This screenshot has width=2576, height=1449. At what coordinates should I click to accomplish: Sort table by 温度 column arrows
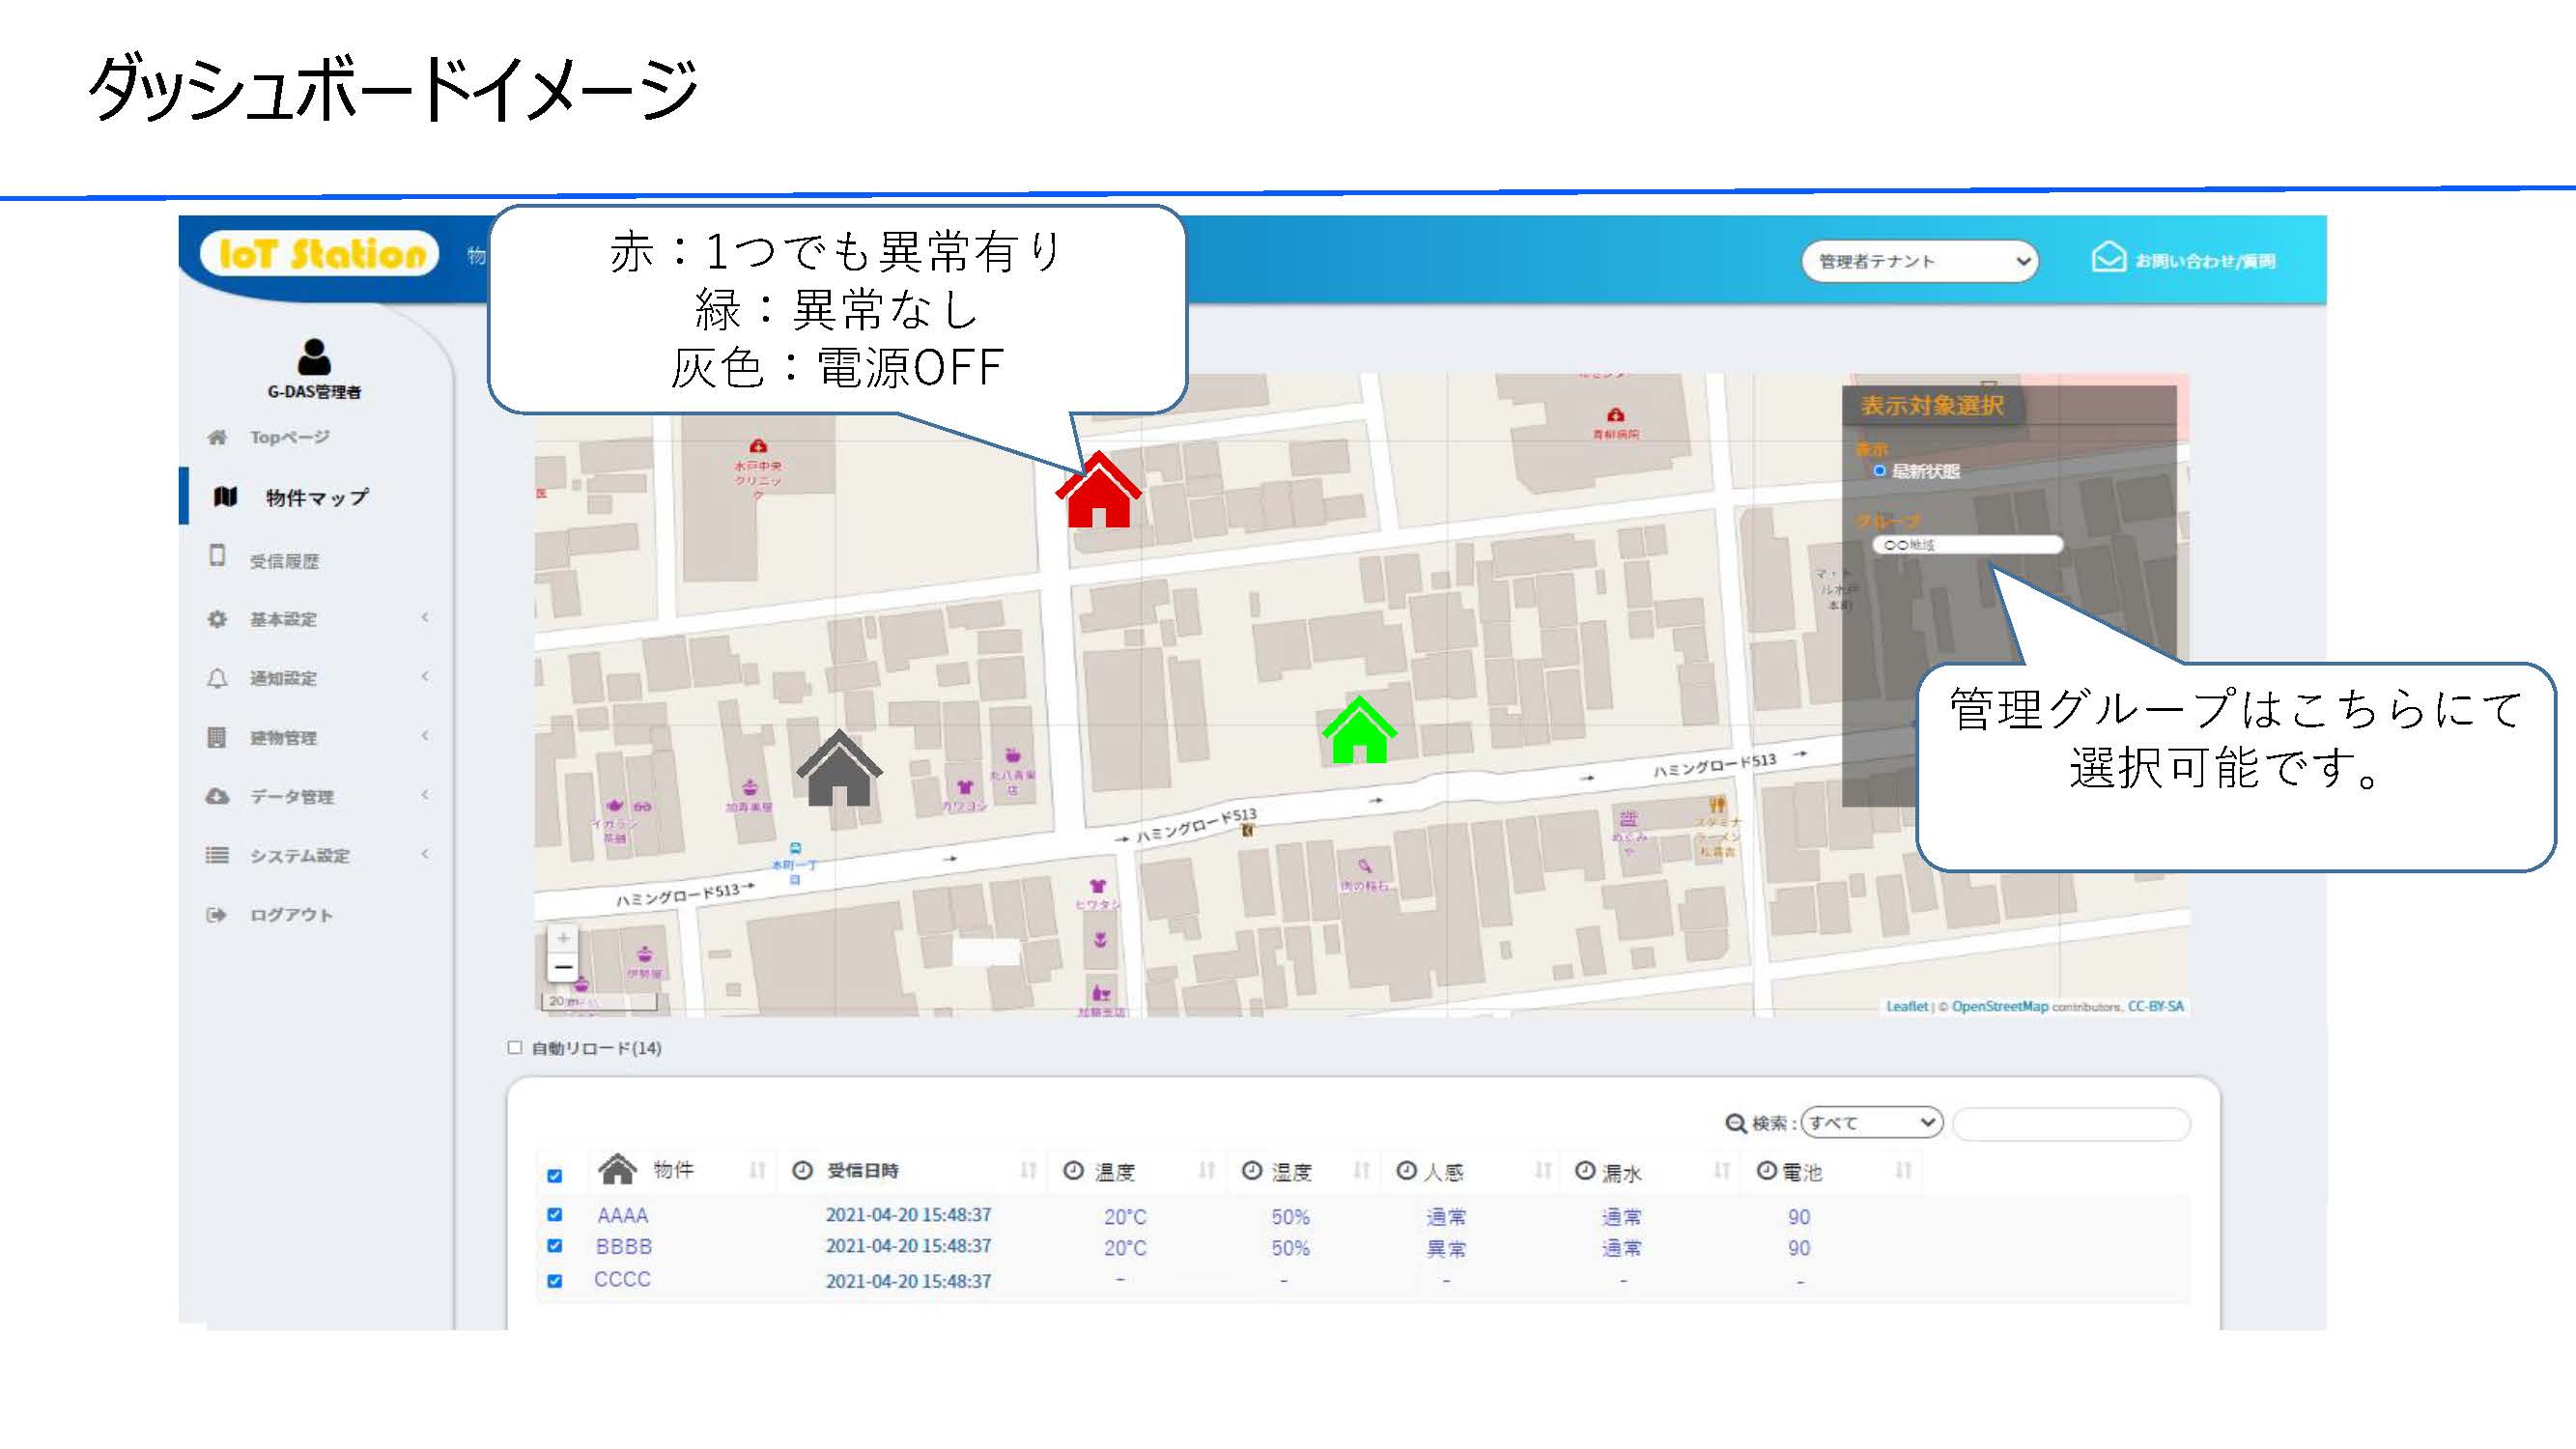[1206, 1170]
